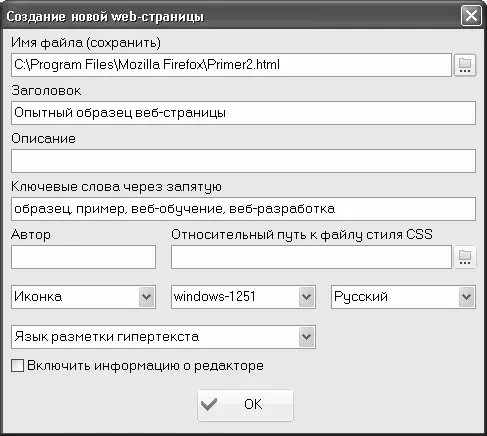Focus the Заголовок title input field
The height and width of the screenshot is (436, 487).
(x=243, y=113)
